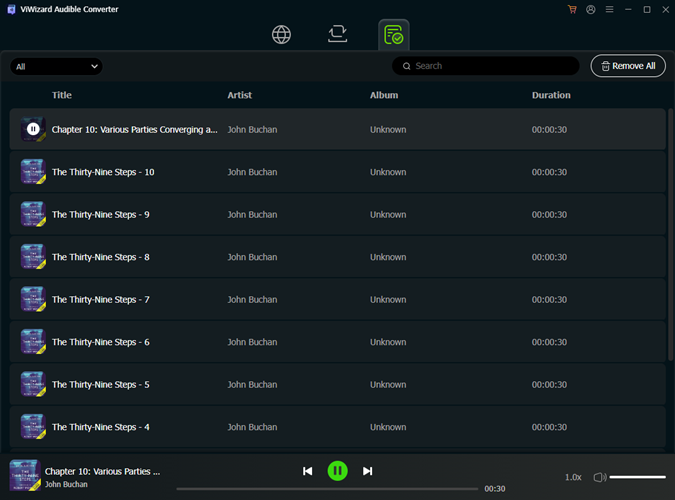Click cover of The Thirty-Nine Steps - 6
The width and height of the screenshot is (675, 500).
coord(33,342)
